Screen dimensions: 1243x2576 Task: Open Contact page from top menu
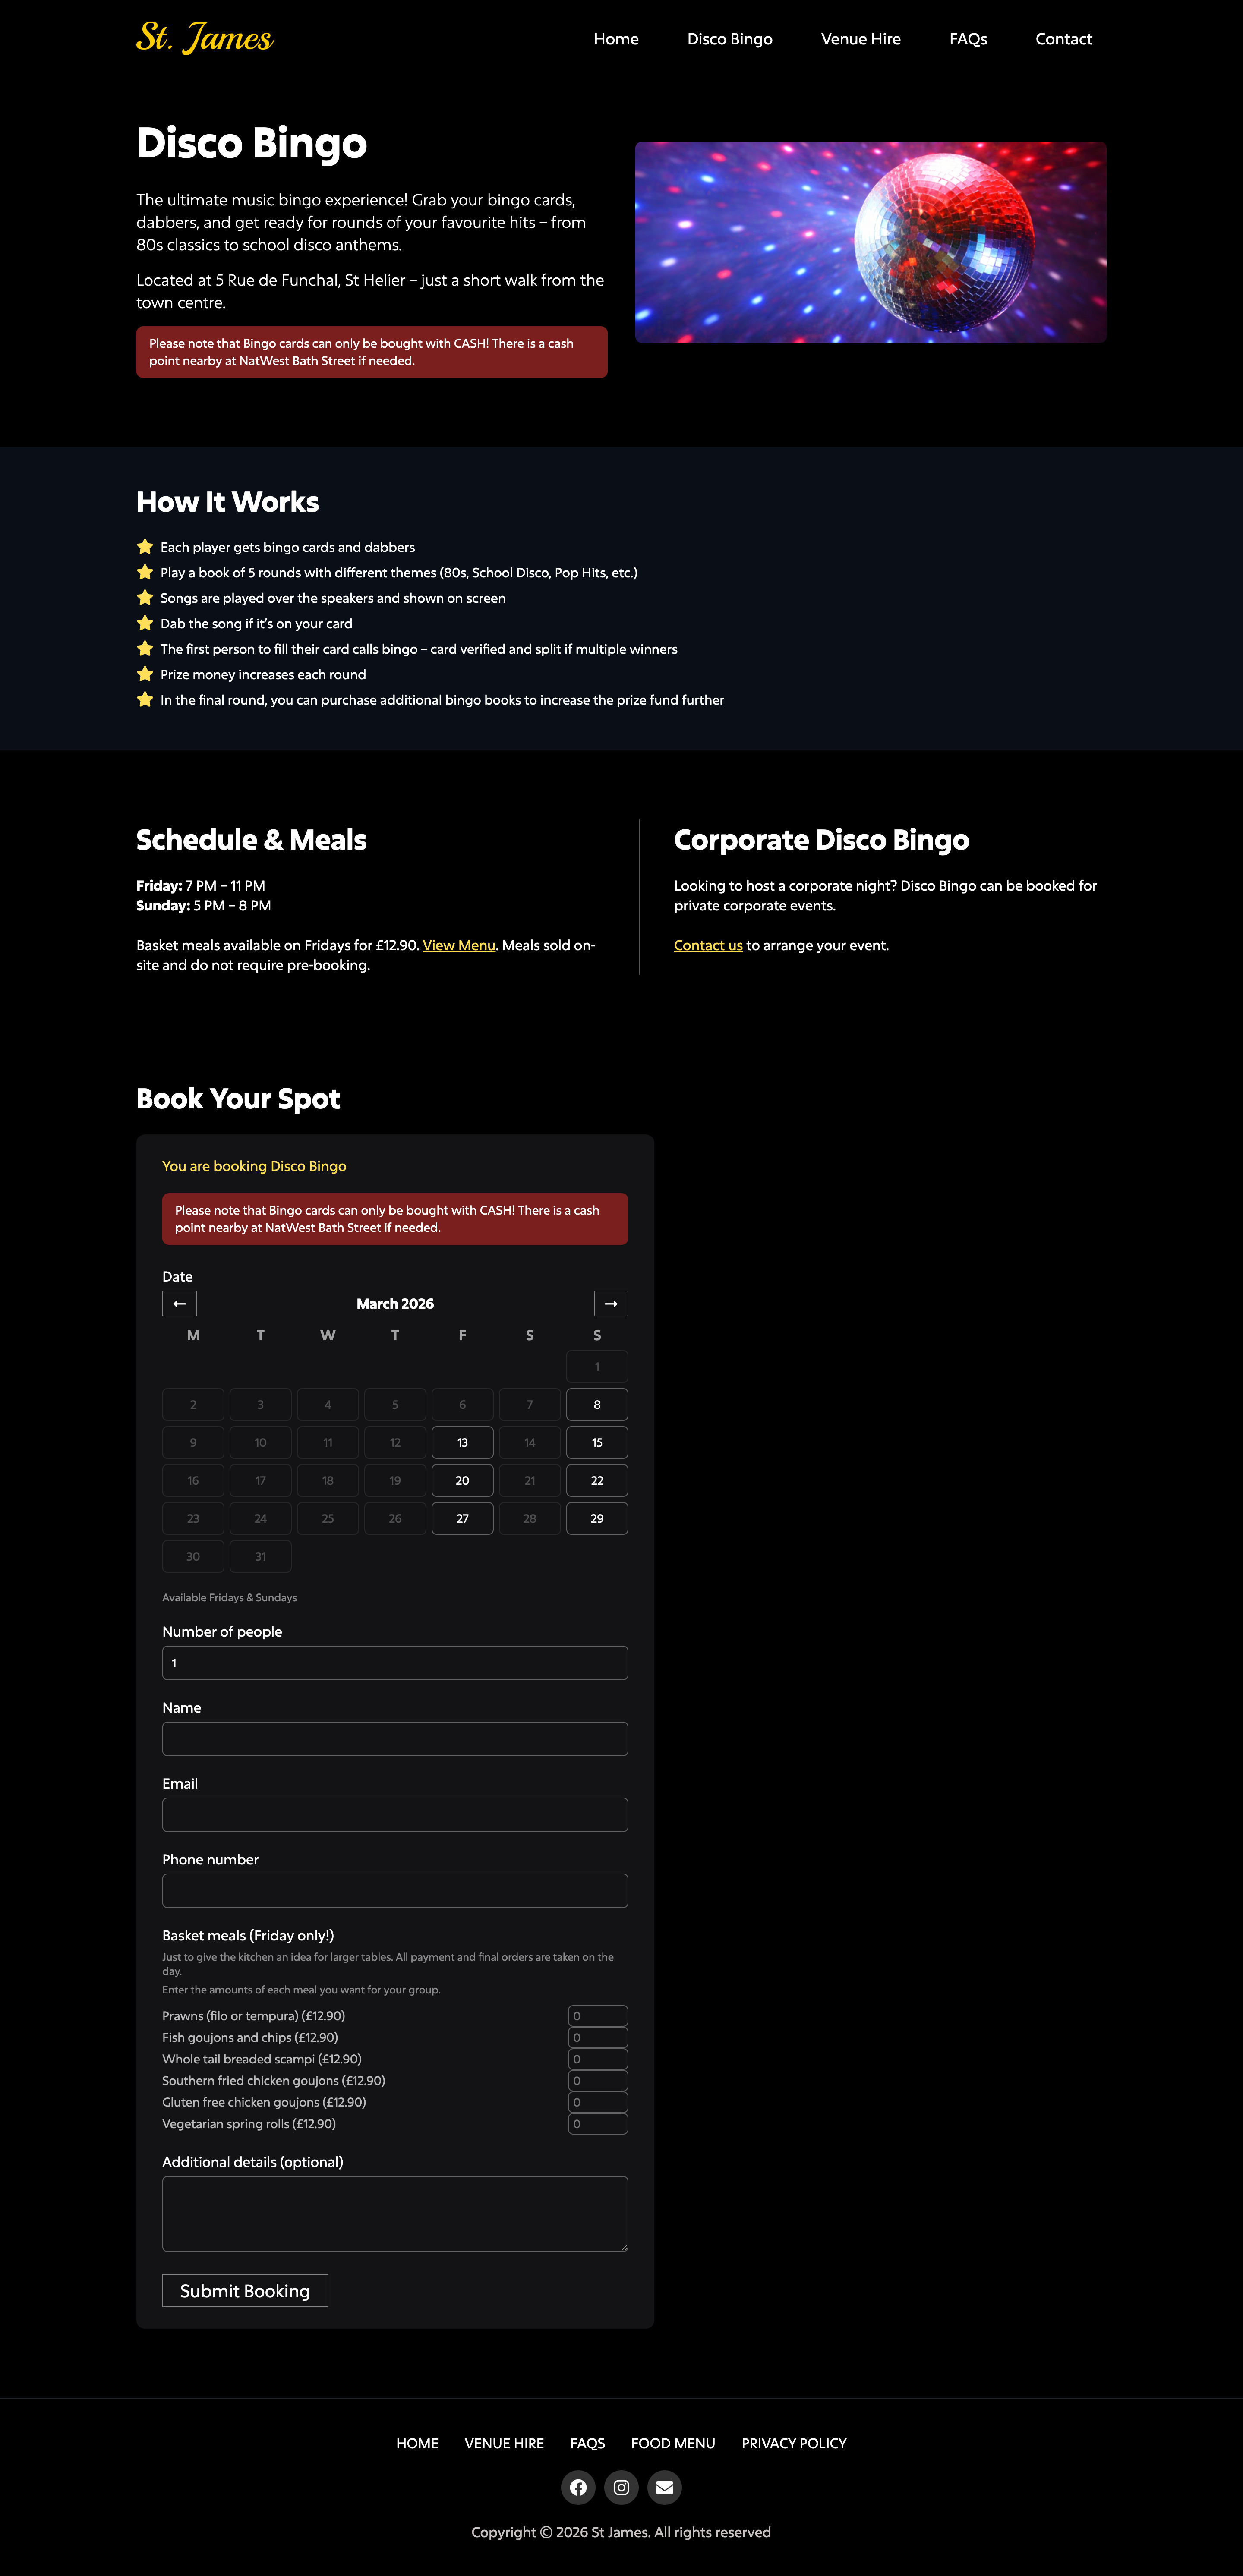[x=1063, y=39]
